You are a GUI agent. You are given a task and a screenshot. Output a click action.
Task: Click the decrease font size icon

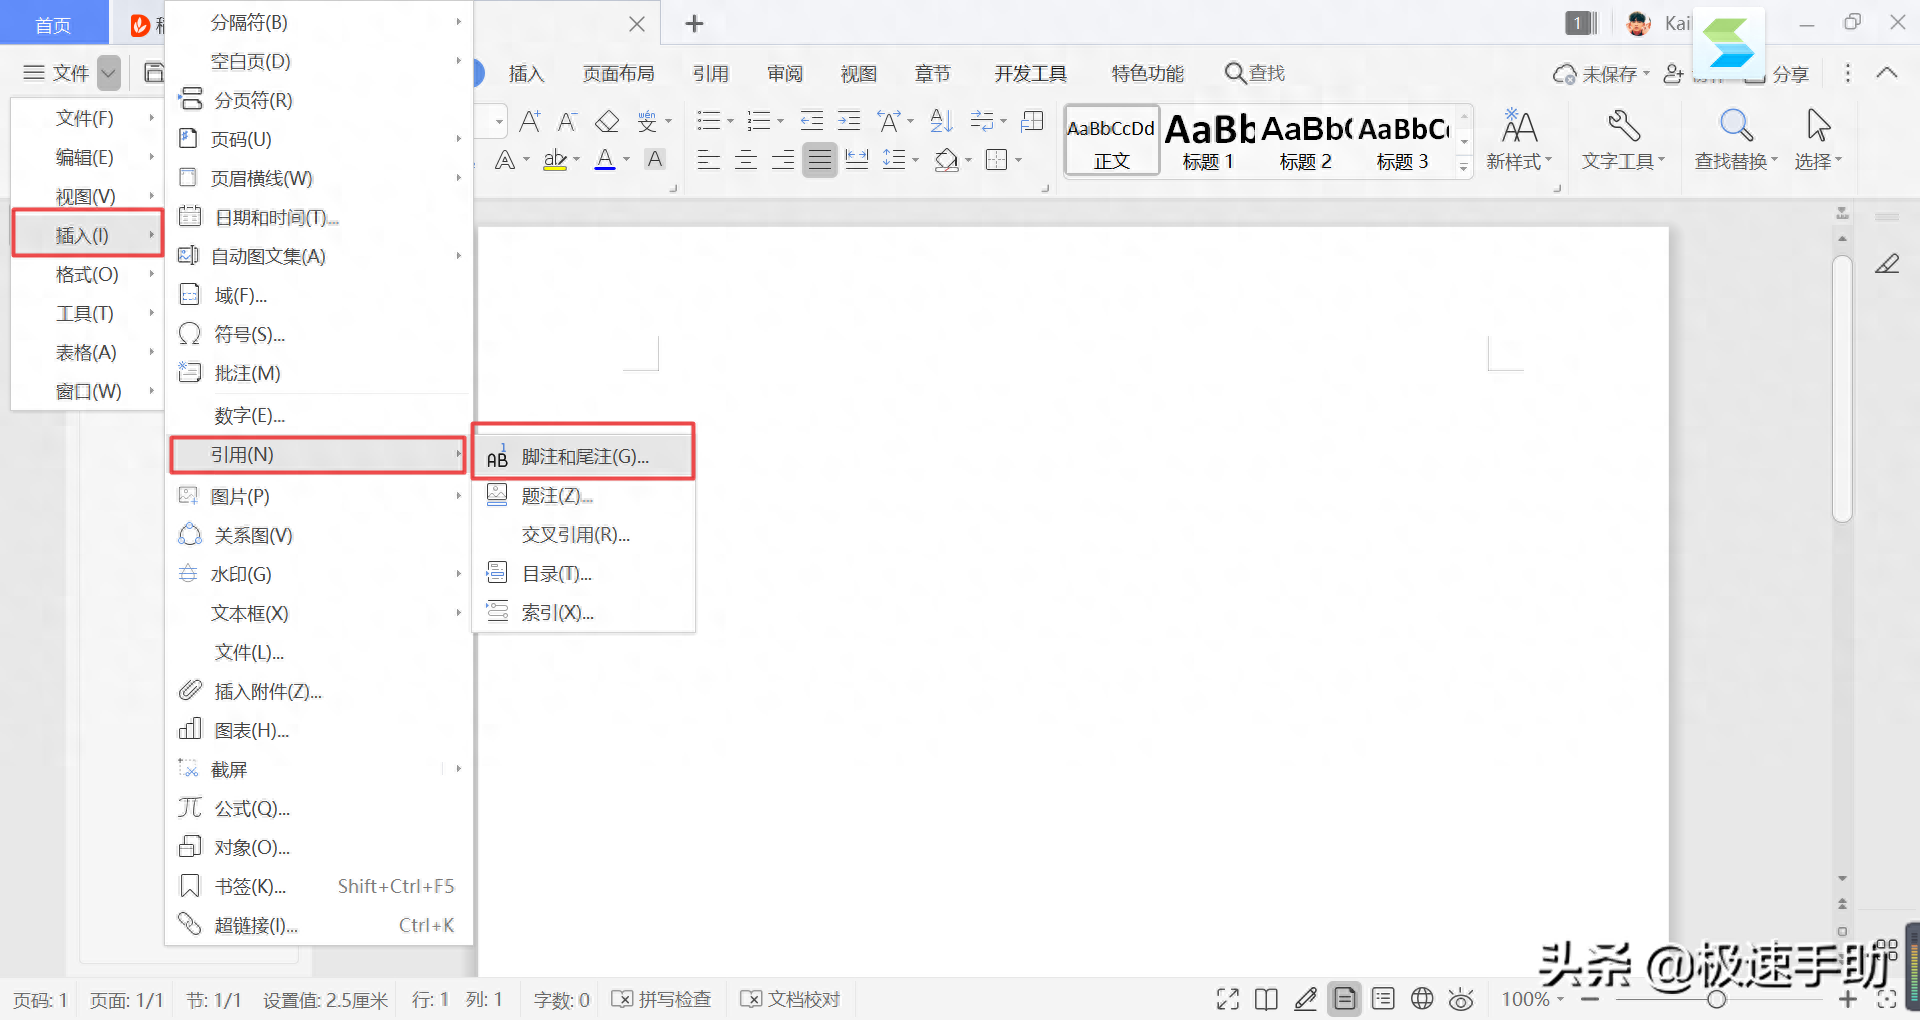[567, 122]
